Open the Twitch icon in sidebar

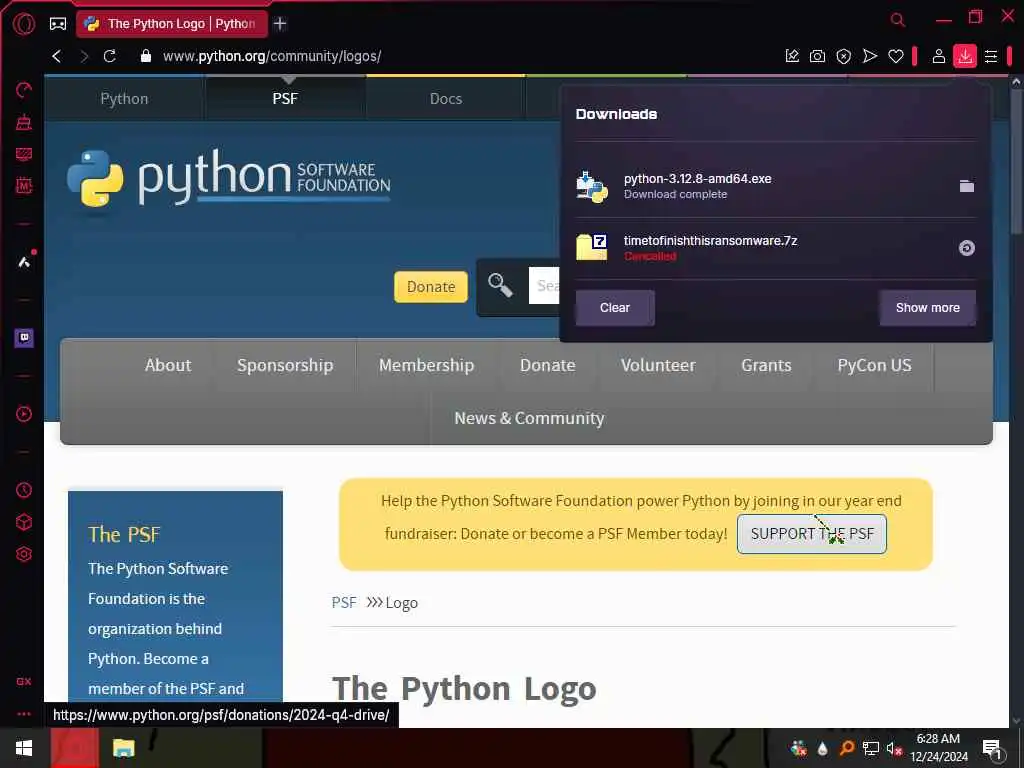point(24,338)
